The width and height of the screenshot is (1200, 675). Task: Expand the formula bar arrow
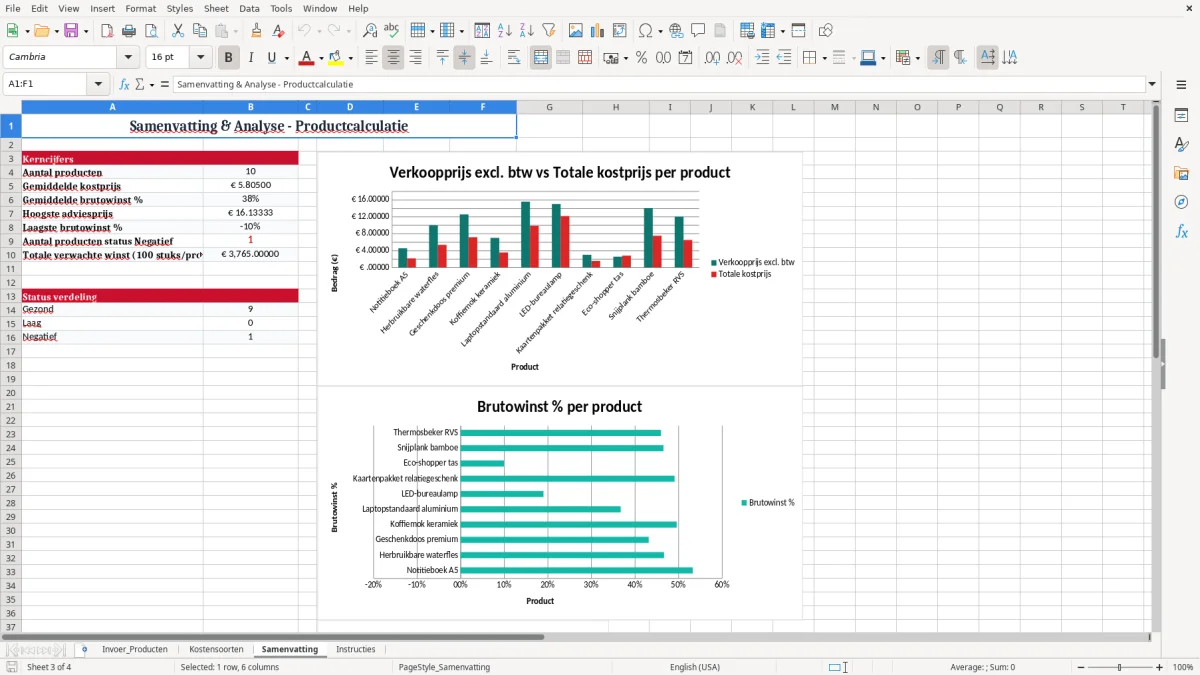(1153, 85)
